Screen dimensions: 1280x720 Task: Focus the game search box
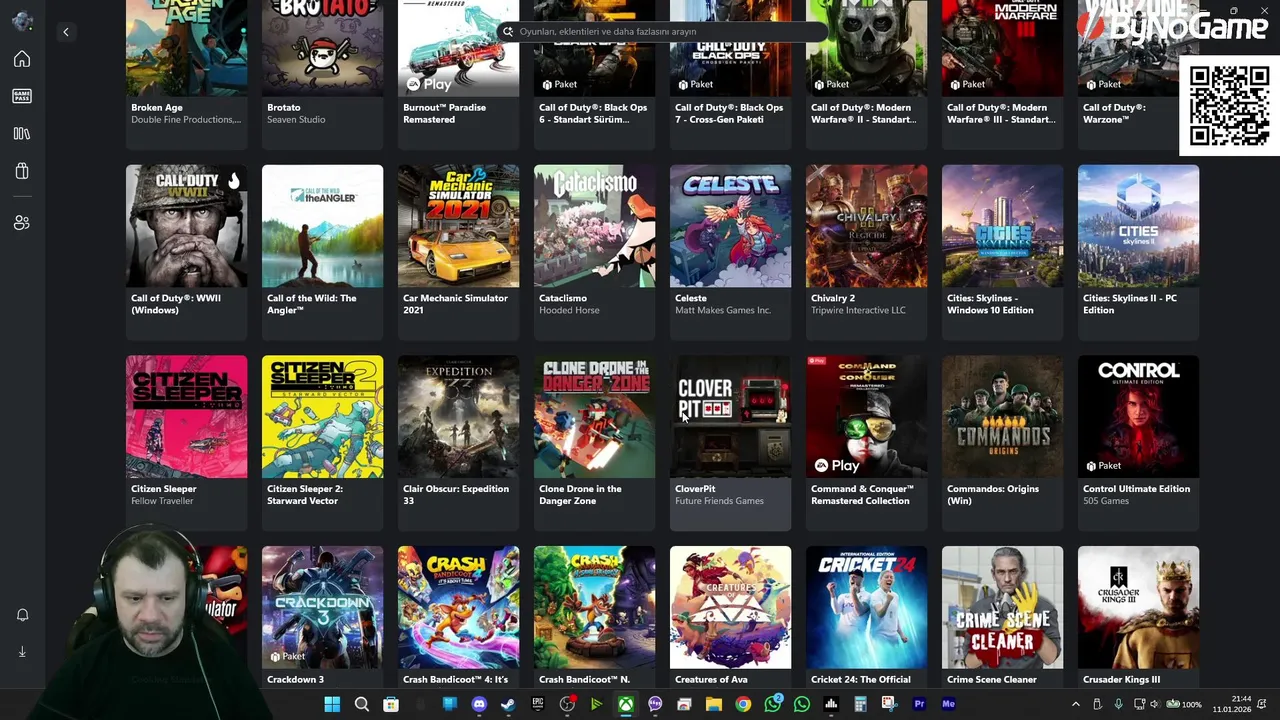point(662,31)
